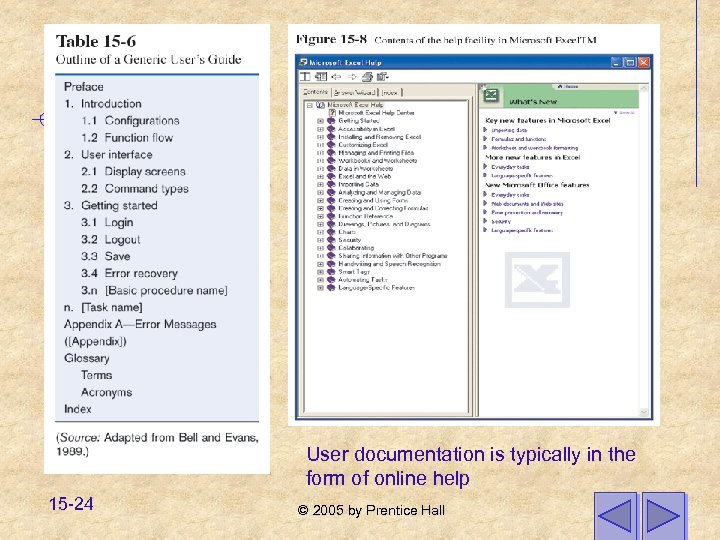The image size is (720, 540).
Task: Expand the Managing and Printing Files node
Action: (321, 153)
